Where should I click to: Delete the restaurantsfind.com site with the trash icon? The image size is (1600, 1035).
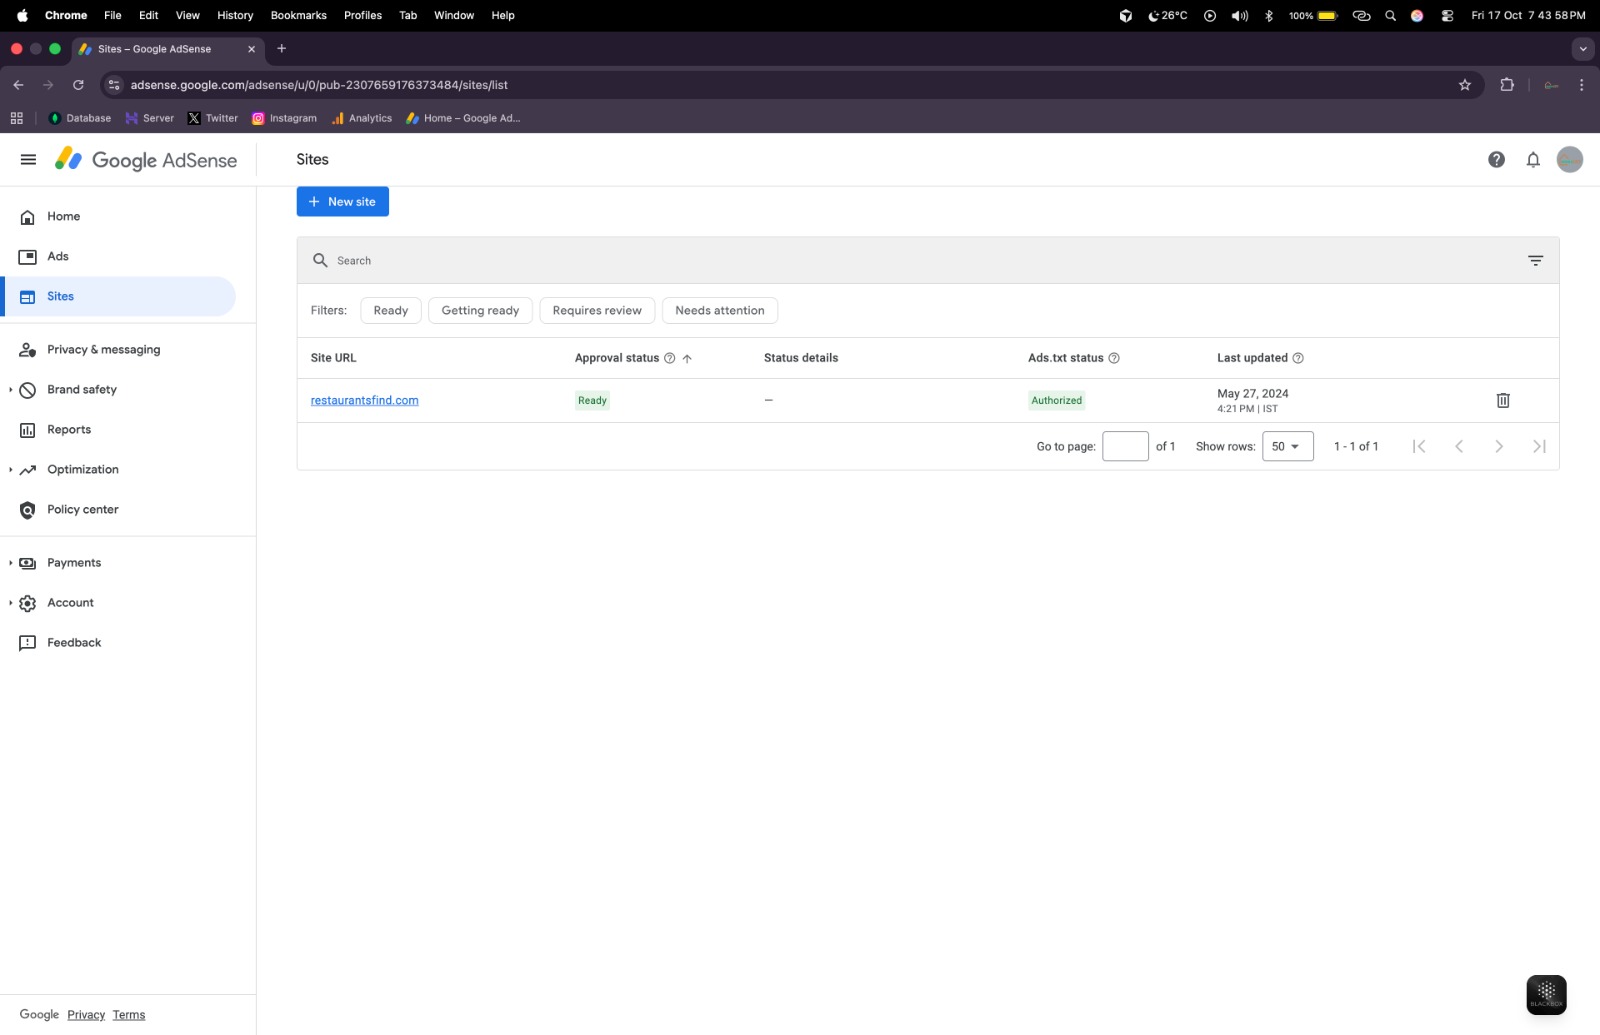1502,400
